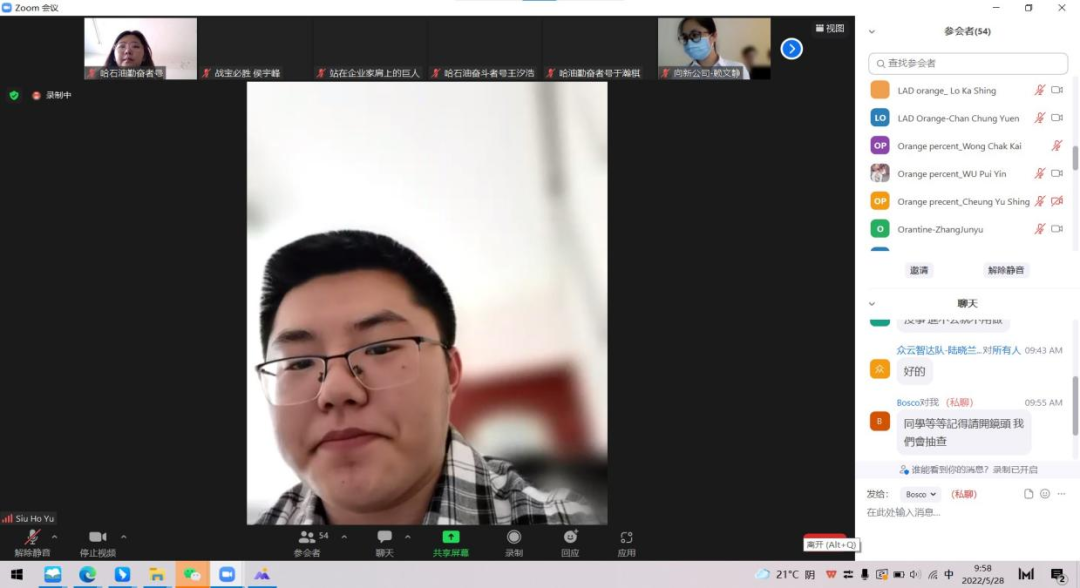1080x588 pixels.
Task: Click the Invite (邀请) button
Action: (918, 270)
